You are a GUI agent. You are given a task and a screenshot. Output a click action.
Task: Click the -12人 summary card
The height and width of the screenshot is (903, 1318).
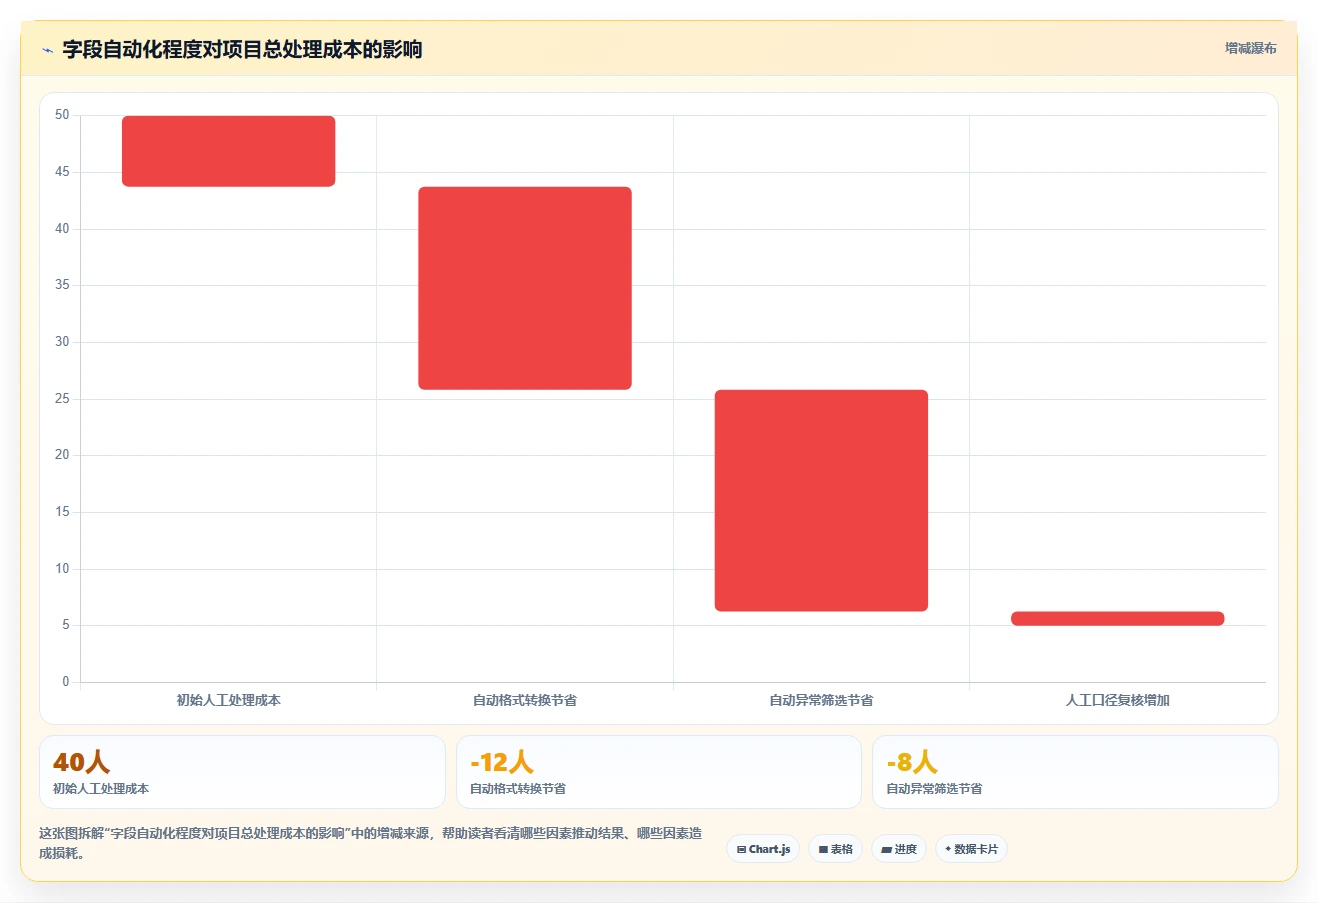click(x=659, y=772)
